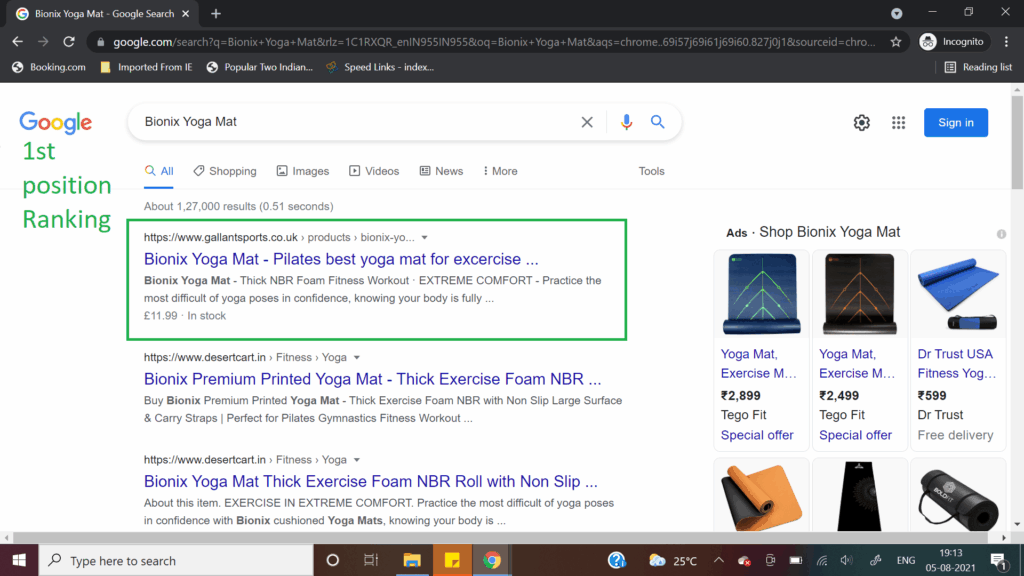Expand the gallantsports result options arrow
The width and height of the screenshot is (1024, 576).
click(x=424, y=238)
